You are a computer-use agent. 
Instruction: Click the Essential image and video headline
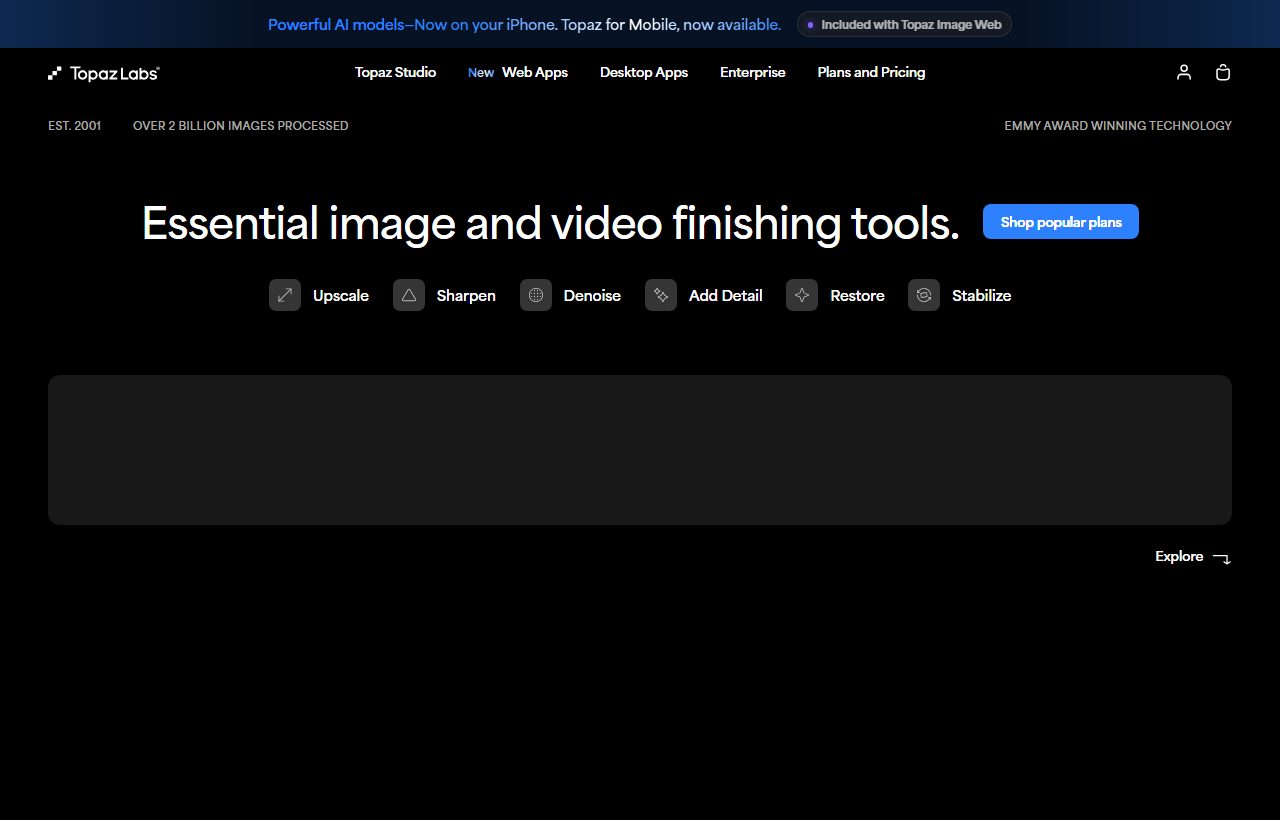pyautogui.click(x=551, y=223)
